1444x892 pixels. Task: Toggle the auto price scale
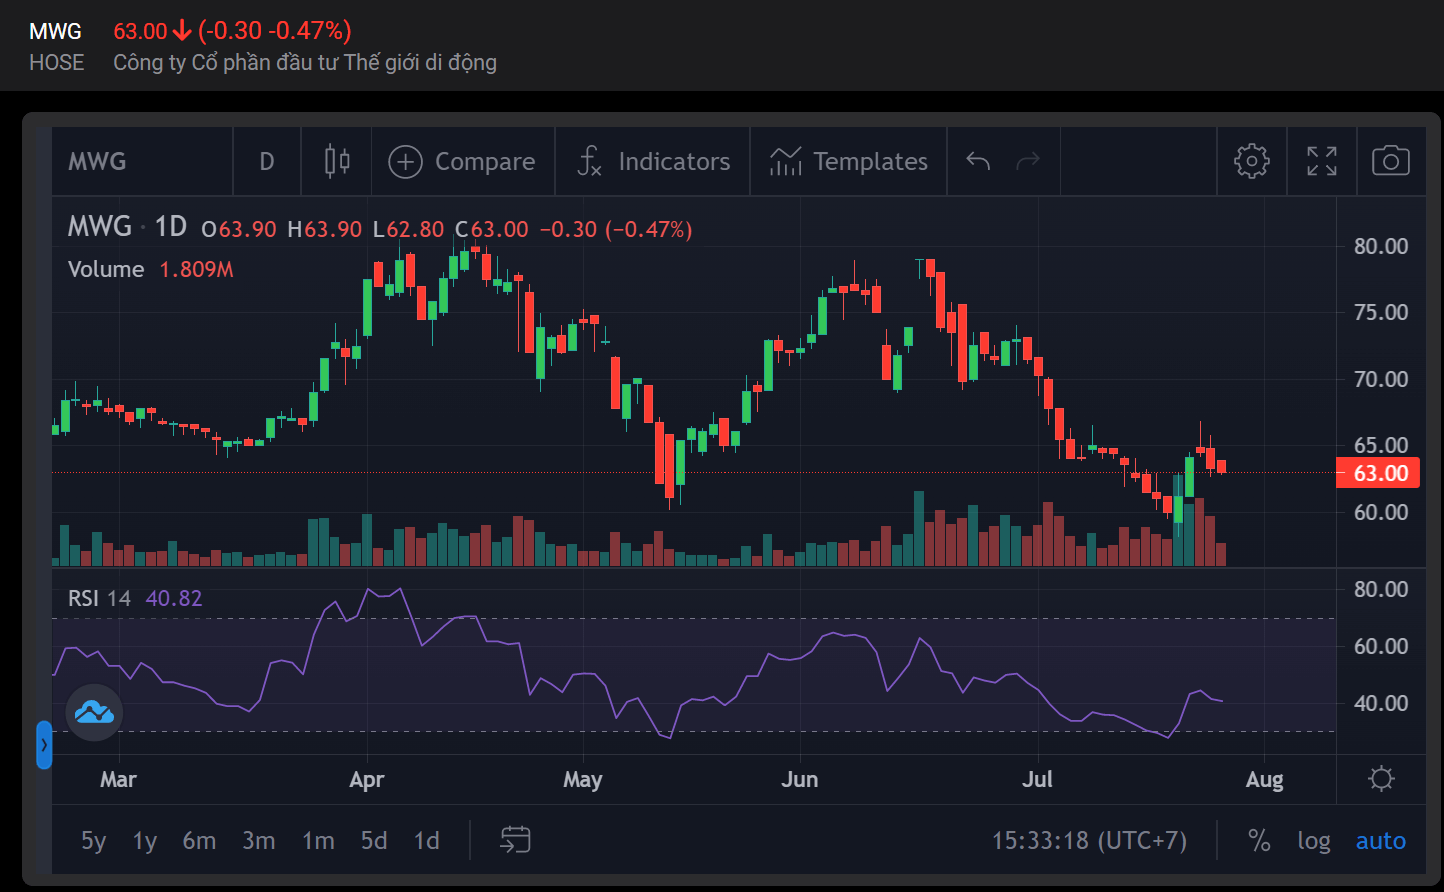pyautogui.click(x=1381, y=841)
